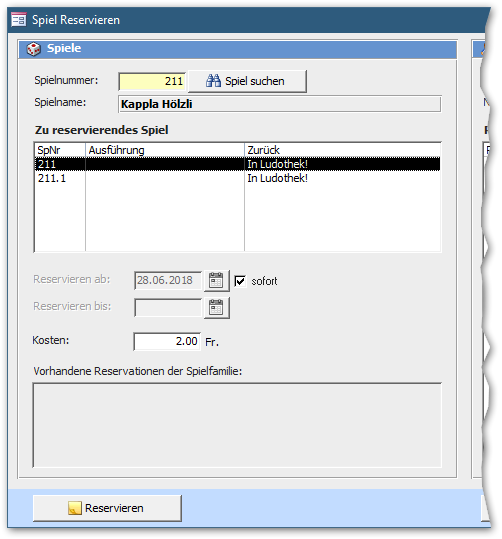
Task: Click the form icon in title bar
Action: click(x=19, y=20)
